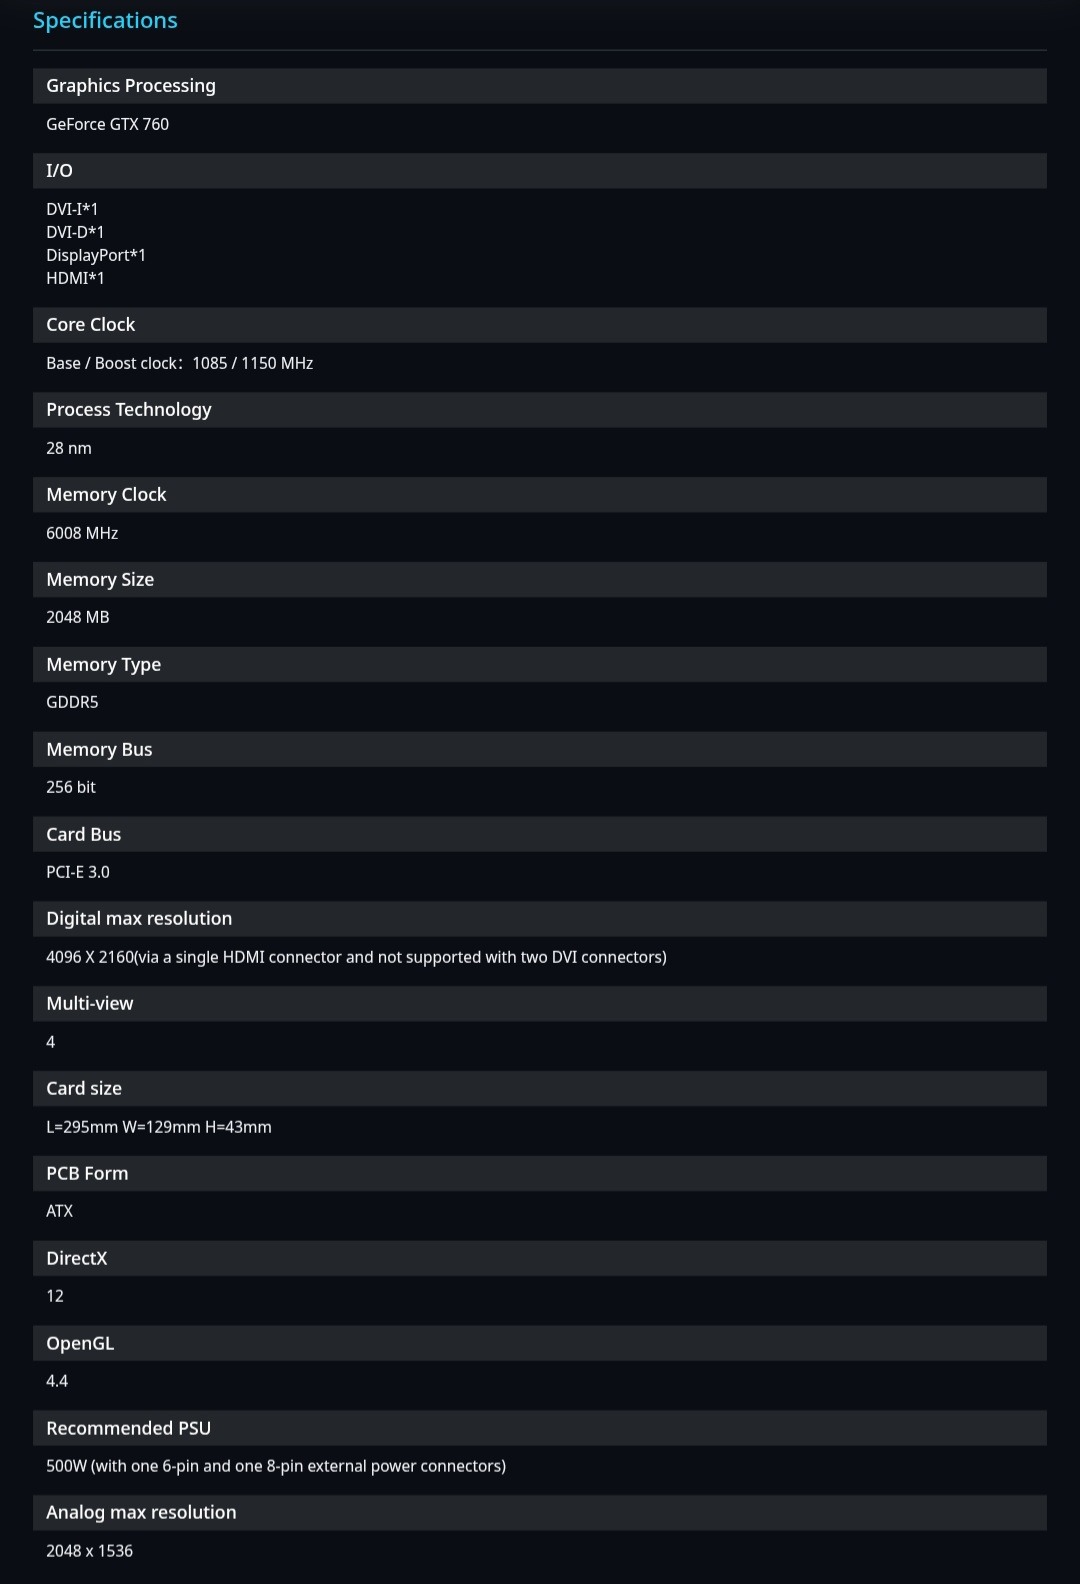
Task: Select the DisplayPort*1 entry
Action: [96, 255]
